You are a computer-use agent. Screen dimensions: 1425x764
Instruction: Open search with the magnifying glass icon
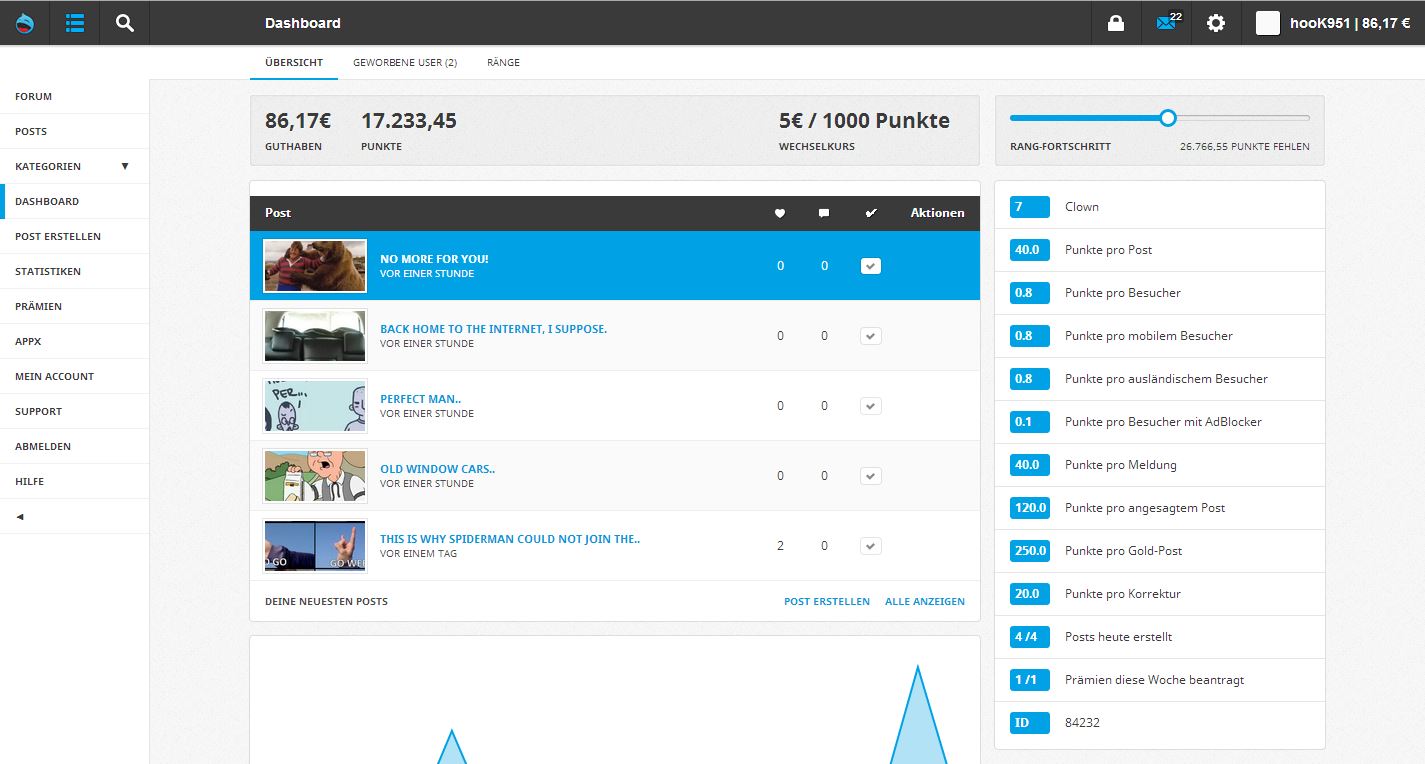coord(124,23)
